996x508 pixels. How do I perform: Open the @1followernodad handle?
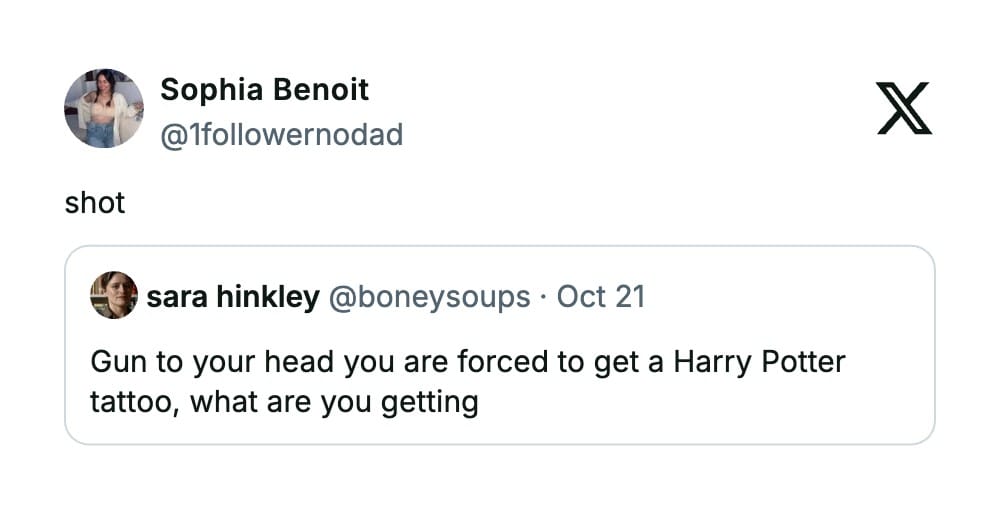click(x=281, y=134)
